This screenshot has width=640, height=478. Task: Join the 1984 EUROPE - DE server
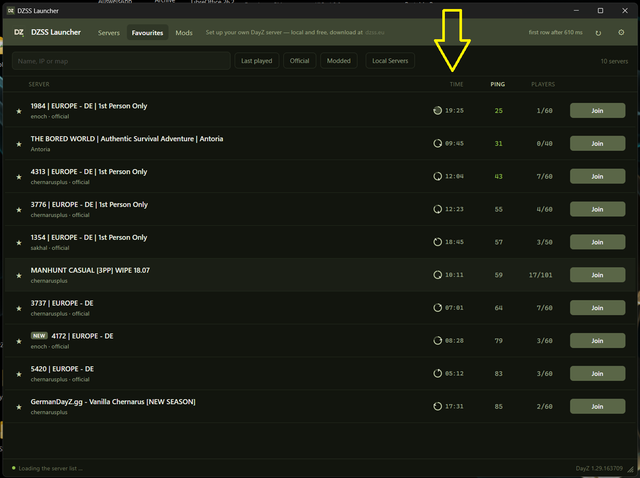click(x=598, y=111)
